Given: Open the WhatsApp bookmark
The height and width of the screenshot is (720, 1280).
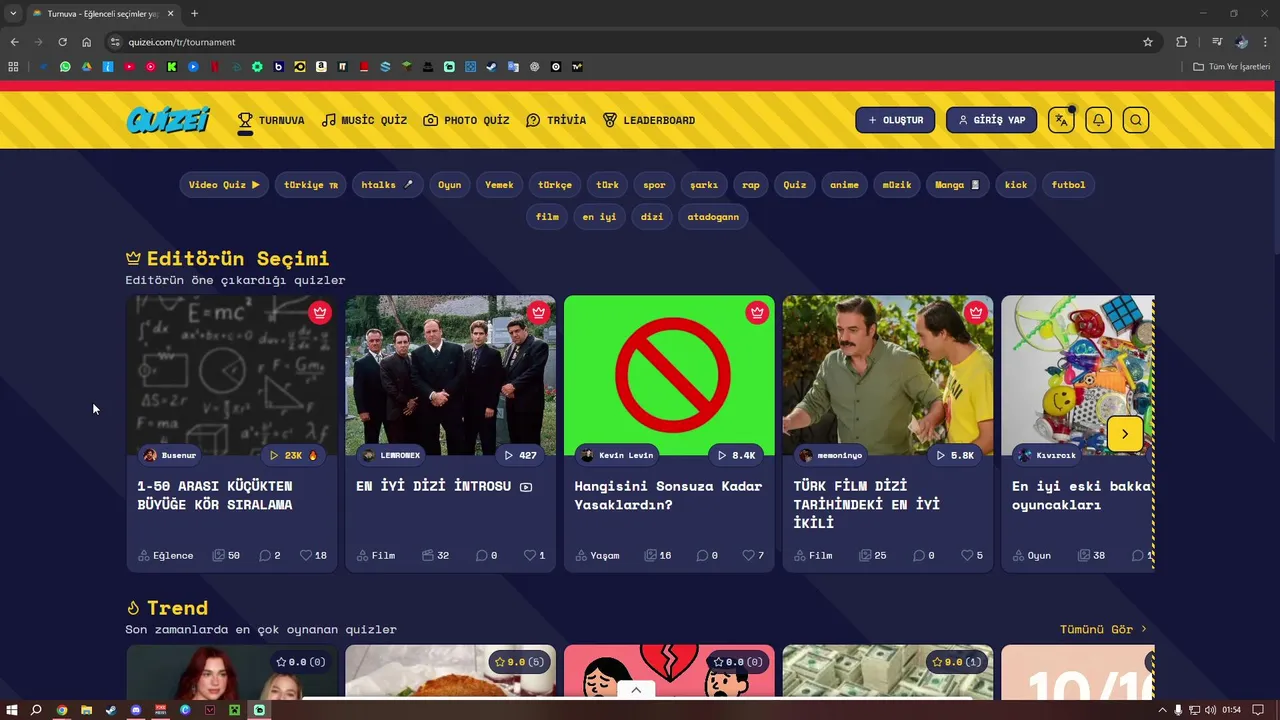Looking at the screenshot, I should click(65, 67).
